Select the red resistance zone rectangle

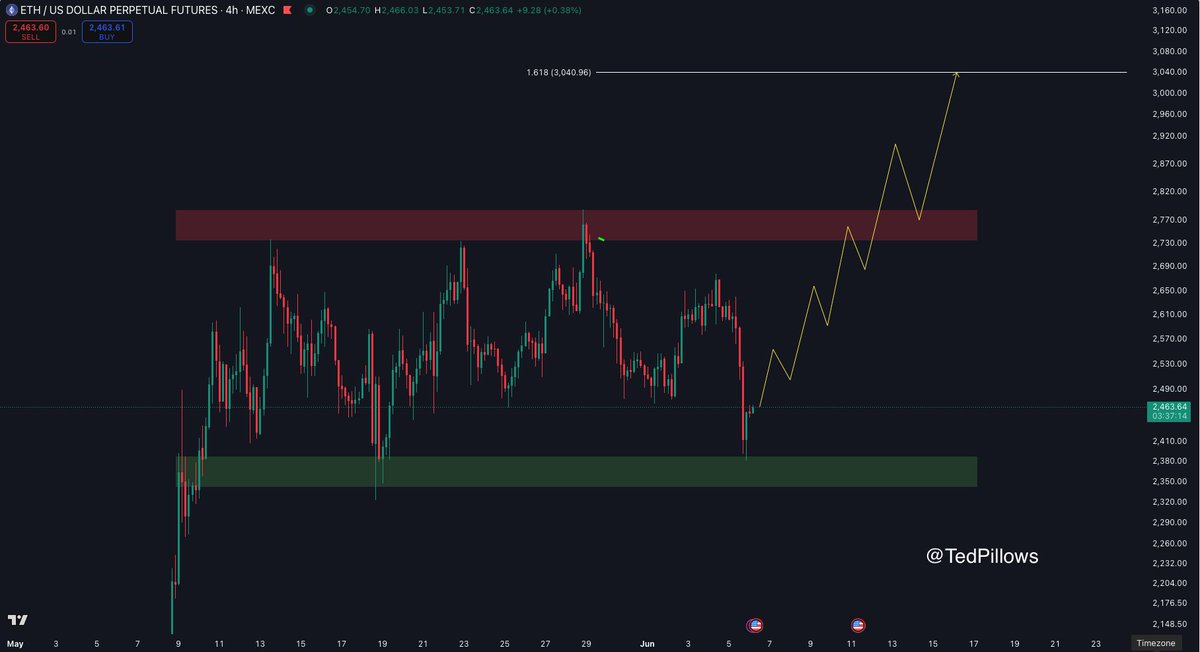click(400, 225)
